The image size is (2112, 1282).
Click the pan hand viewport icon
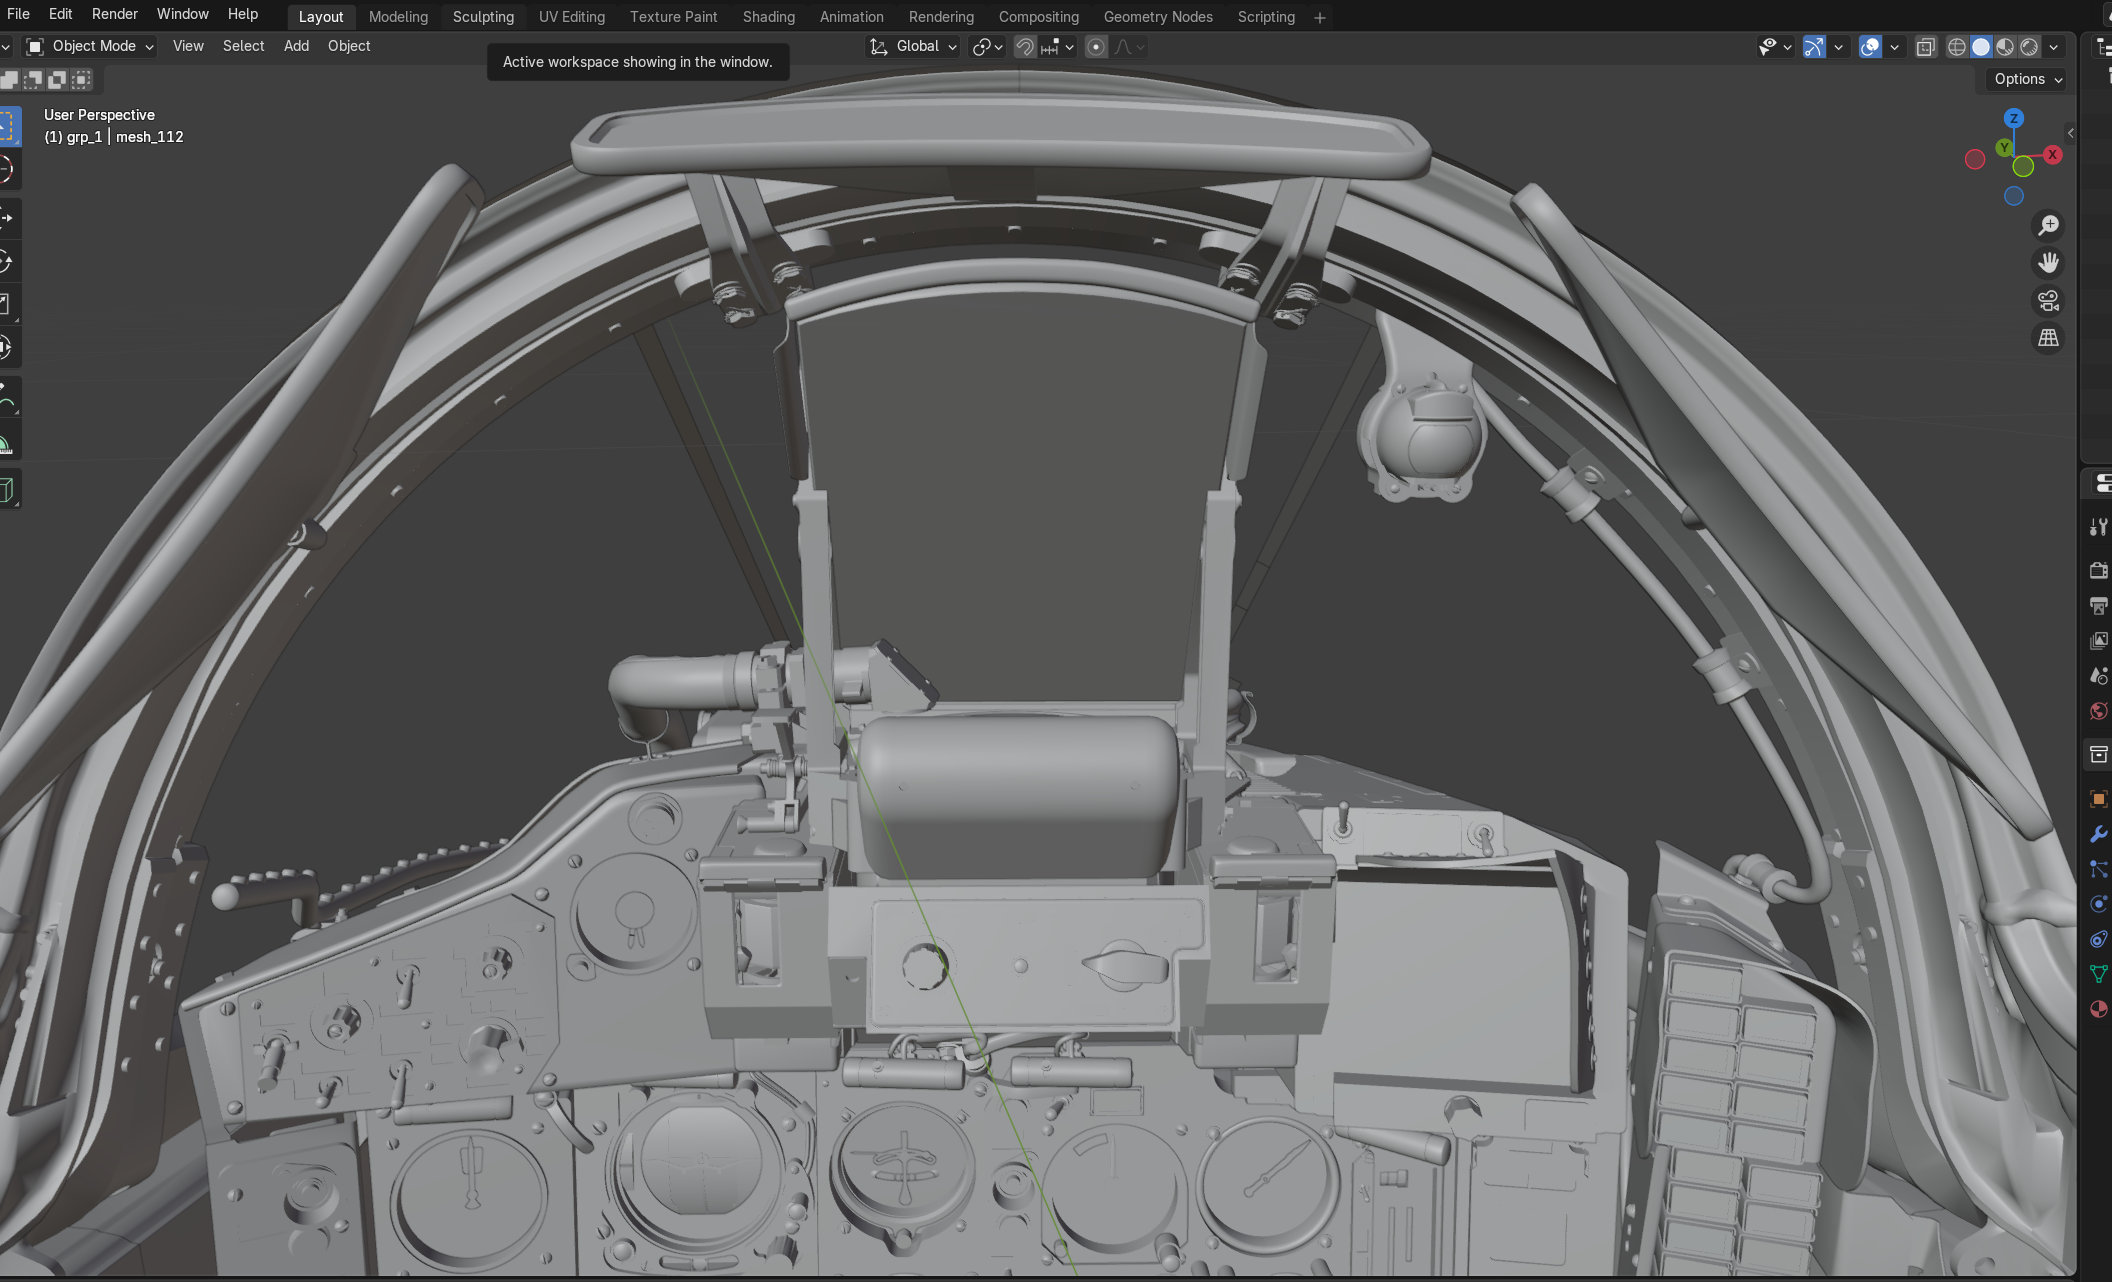2048,263
